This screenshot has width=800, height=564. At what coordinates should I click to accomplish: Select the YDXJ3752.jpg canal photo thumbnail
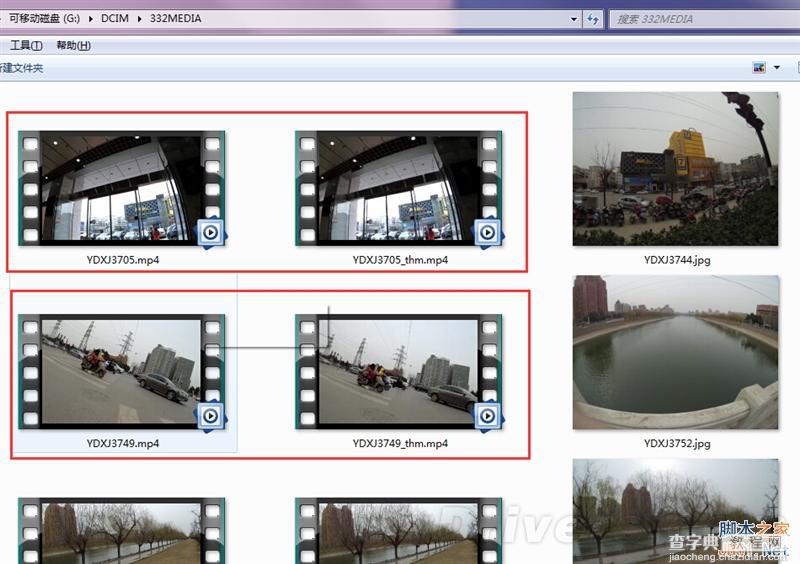[x=676, y=352]
